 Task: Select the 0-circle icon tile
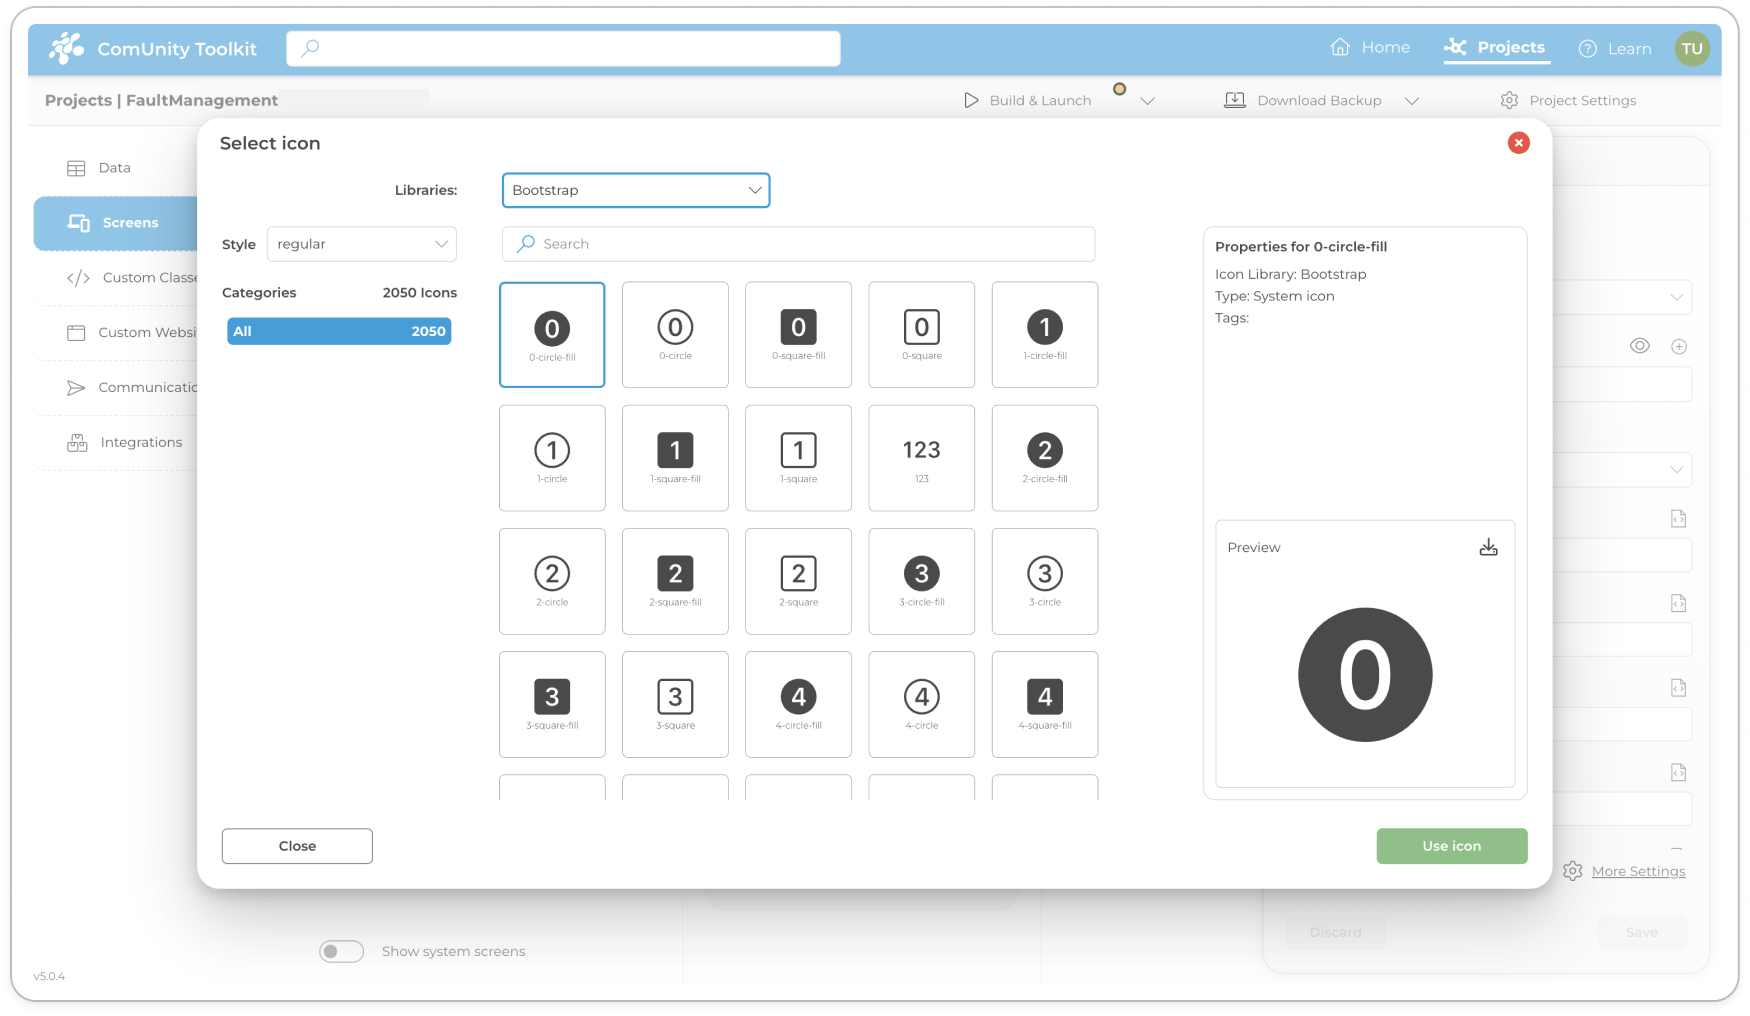[x=675, y=334]
